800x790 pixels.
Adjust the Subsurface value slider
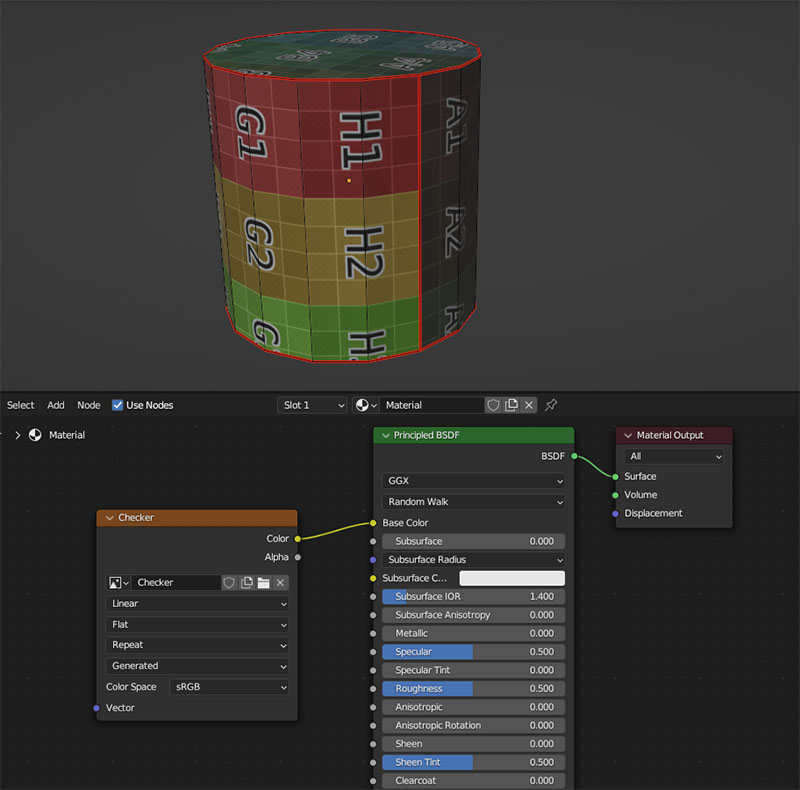click(x=473, y=541)
